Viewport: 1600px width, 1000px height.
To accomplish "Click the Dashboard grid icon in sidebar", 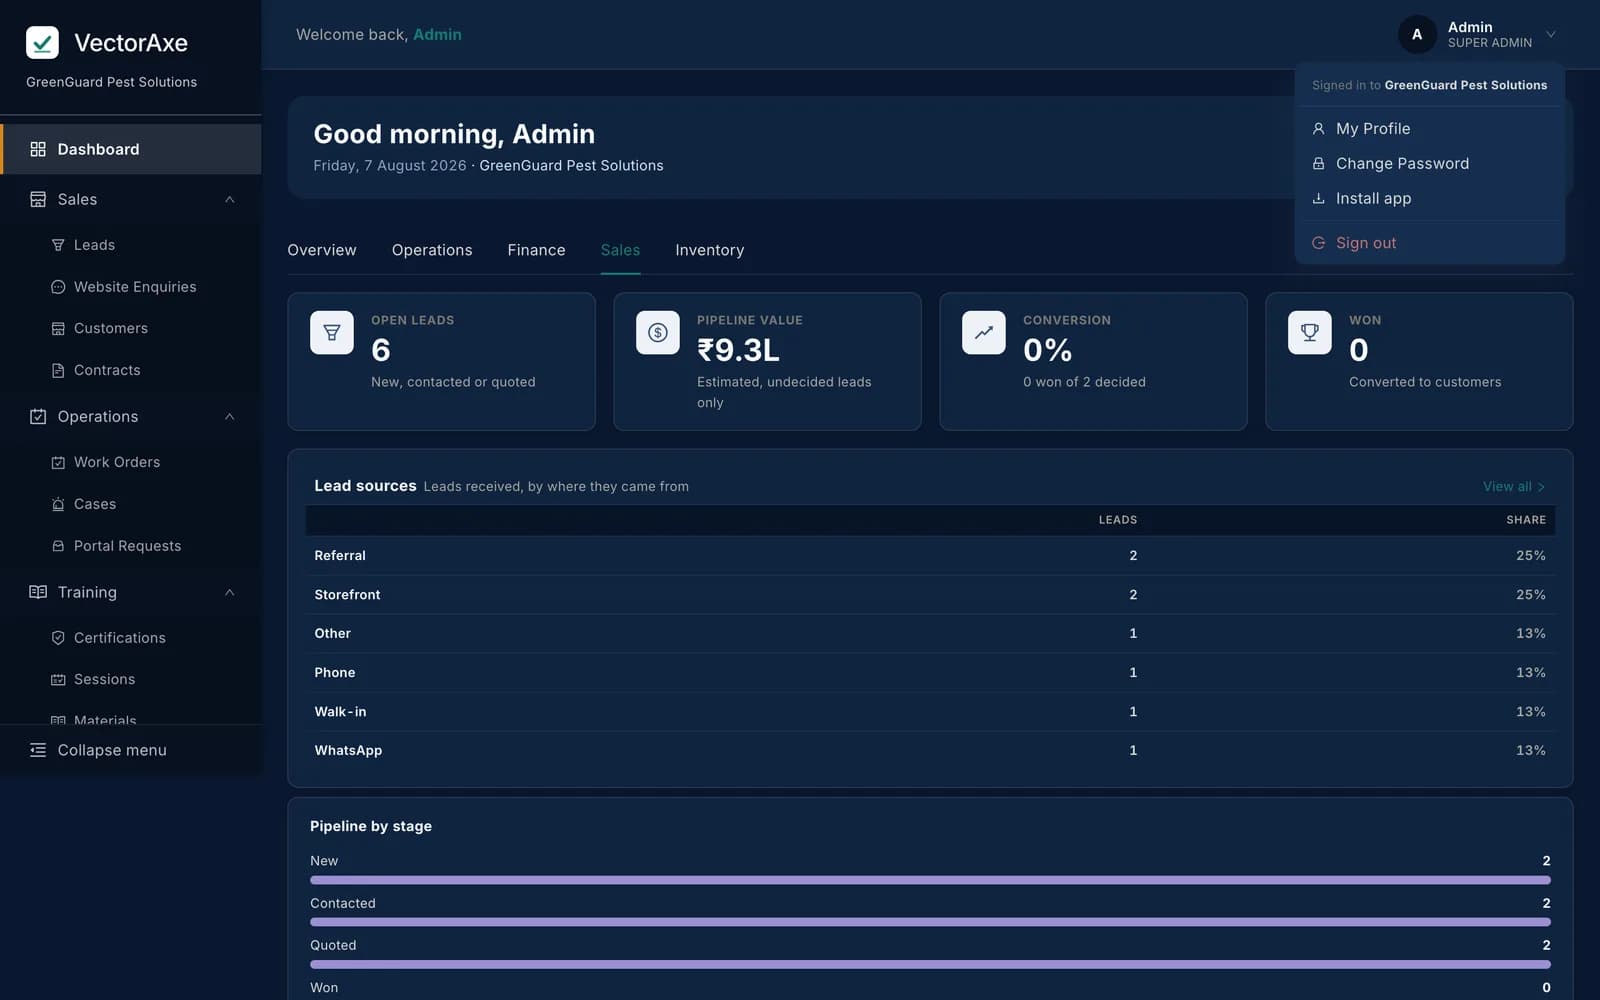I will point(38,149).
